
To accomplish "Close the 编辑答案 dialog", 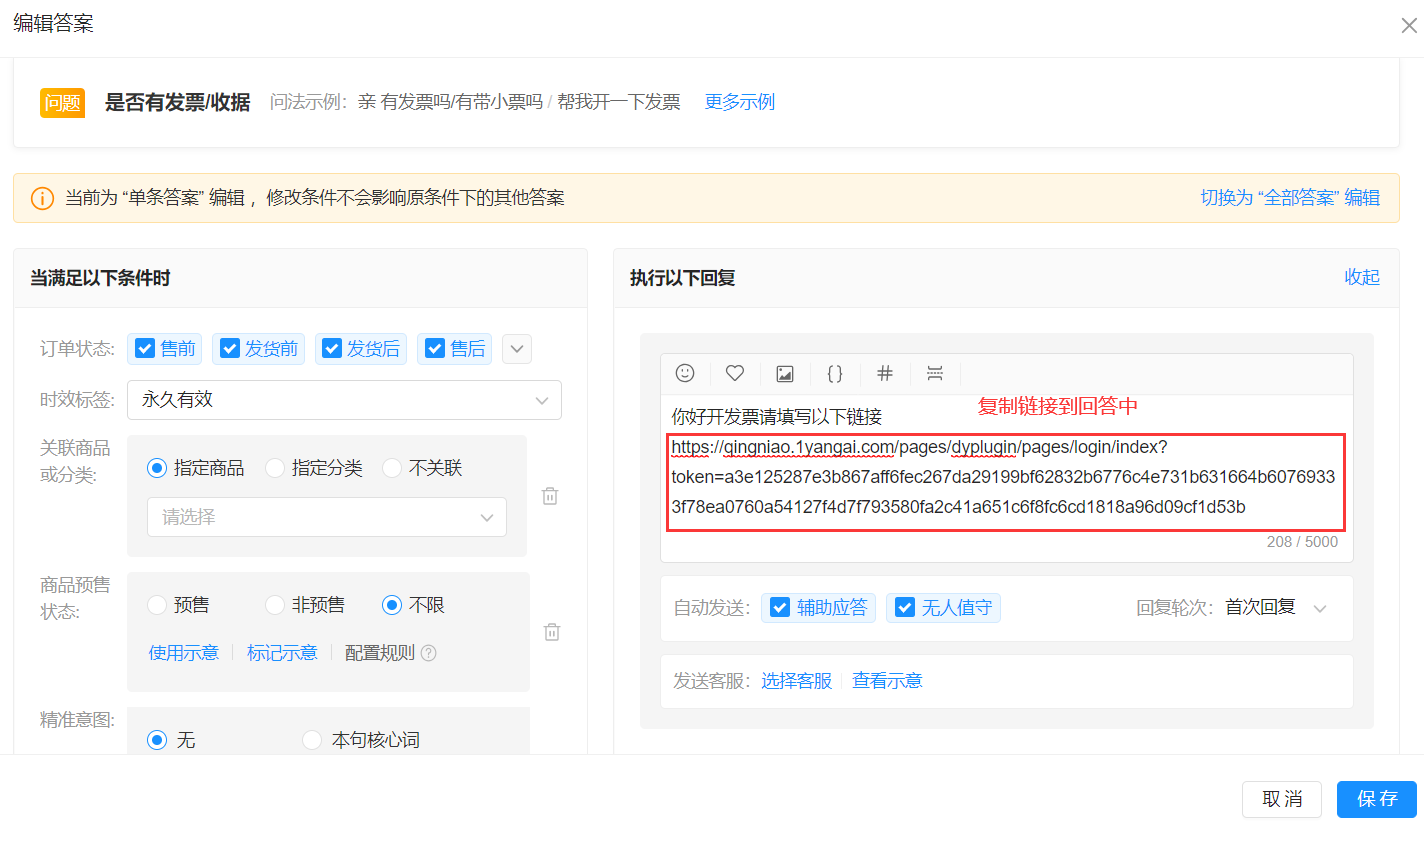I will coord(1409,25).
